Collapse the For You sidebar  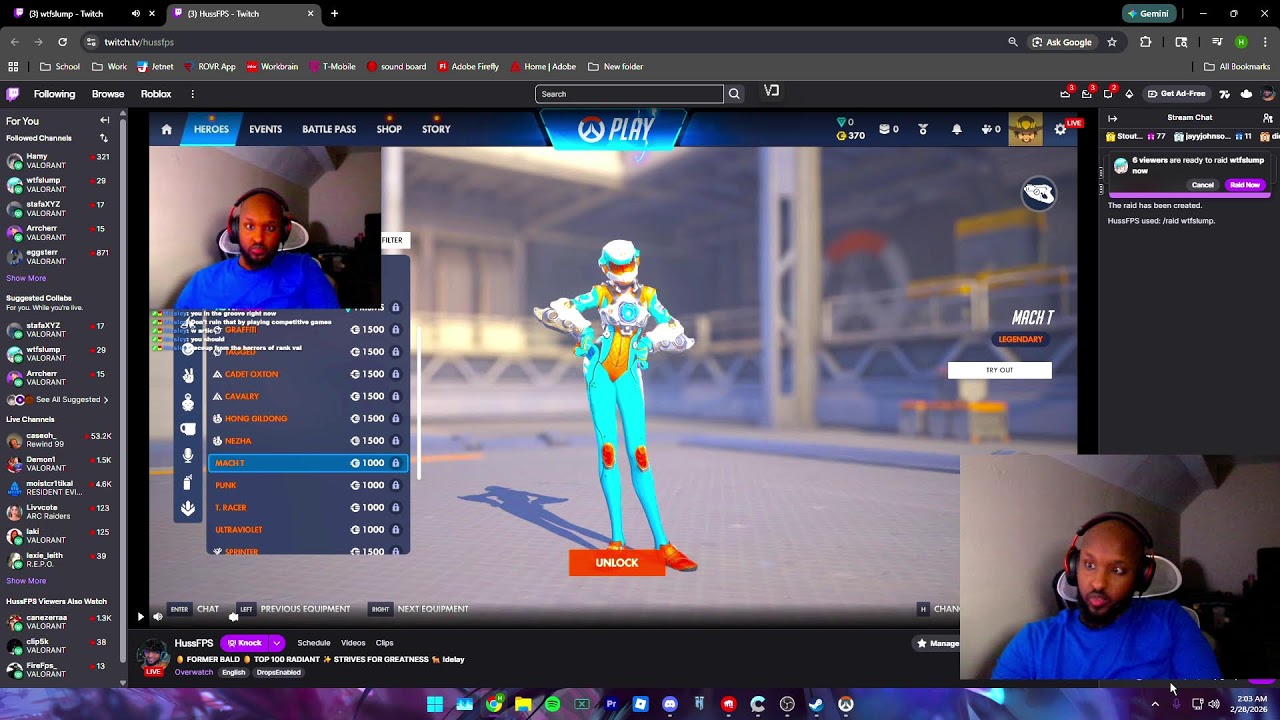point(104,120)
